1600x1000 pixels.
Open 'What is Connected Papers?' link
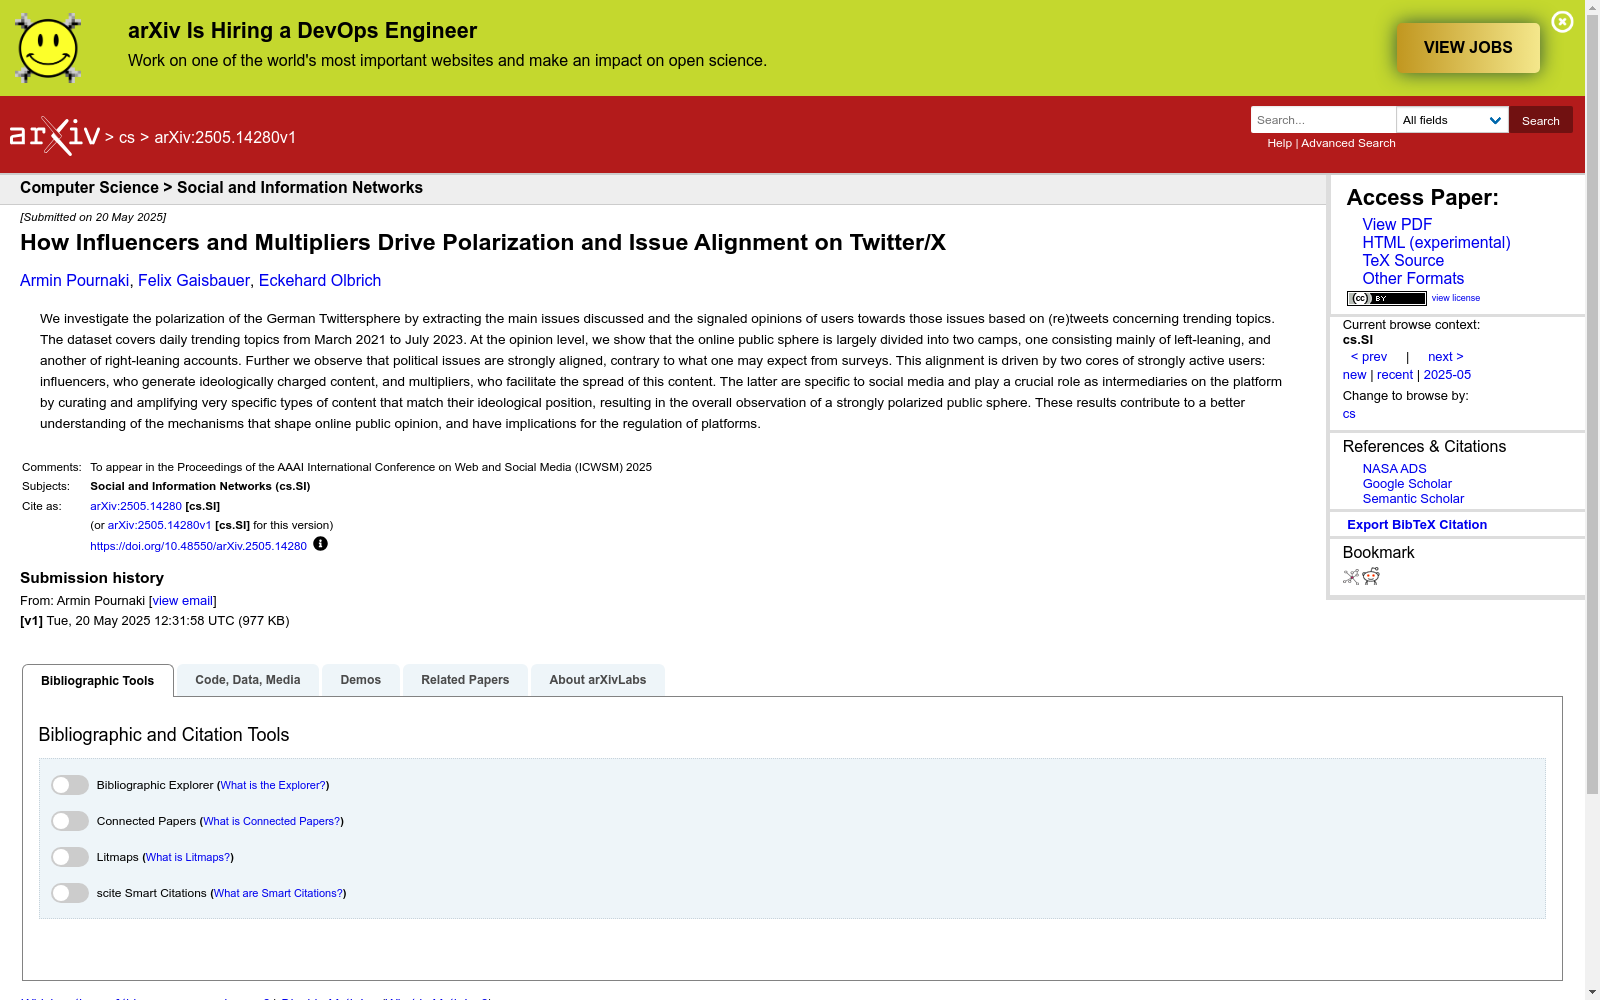(x=271, y=822)
